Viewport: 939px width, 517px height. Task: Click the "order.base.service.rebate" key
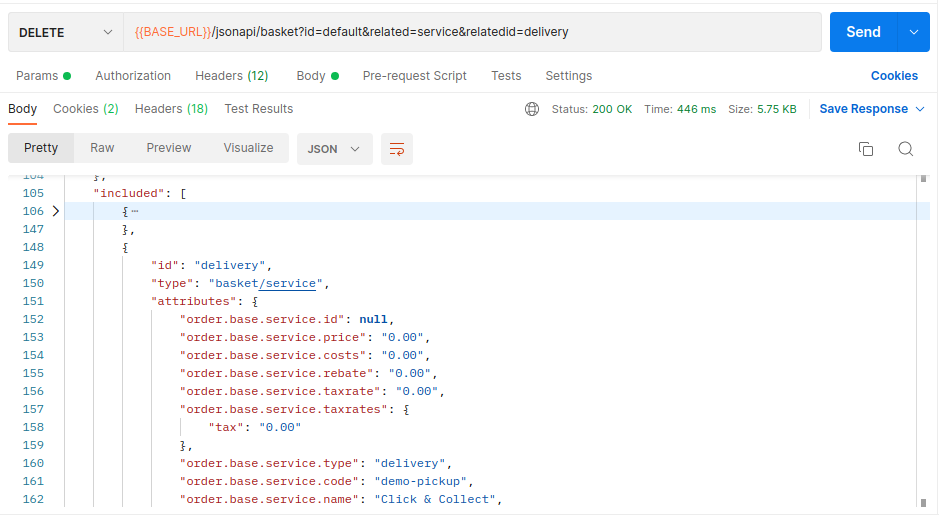click(x=277, y=373)
